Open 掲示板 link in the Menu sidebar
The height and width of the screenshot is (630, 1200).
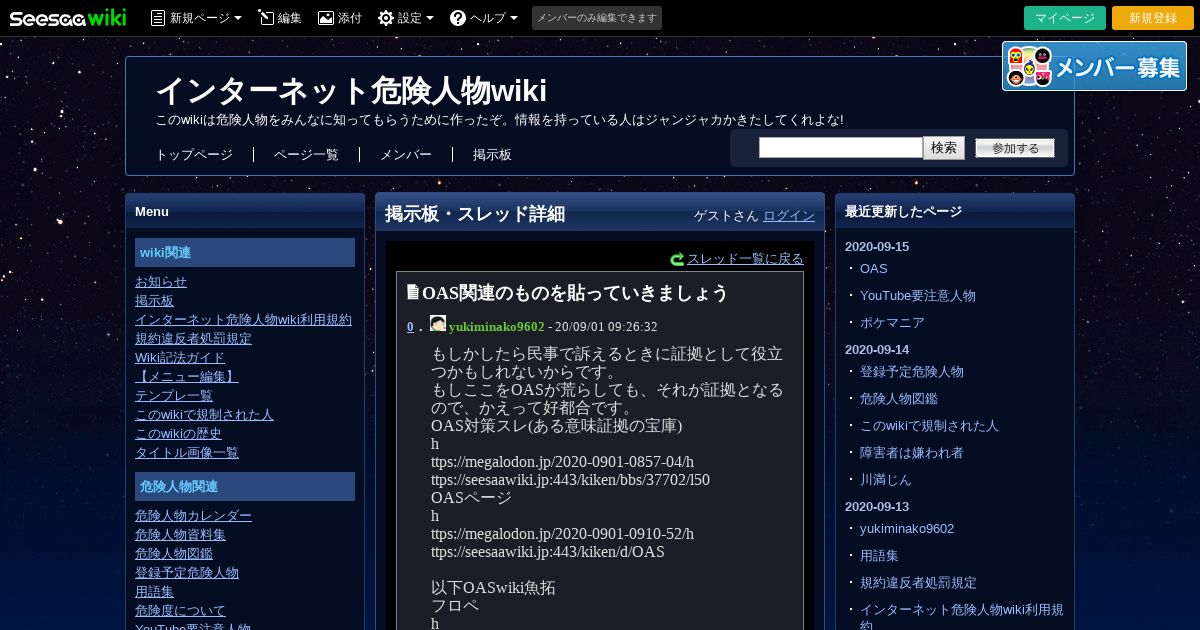(x=154, y=301)
